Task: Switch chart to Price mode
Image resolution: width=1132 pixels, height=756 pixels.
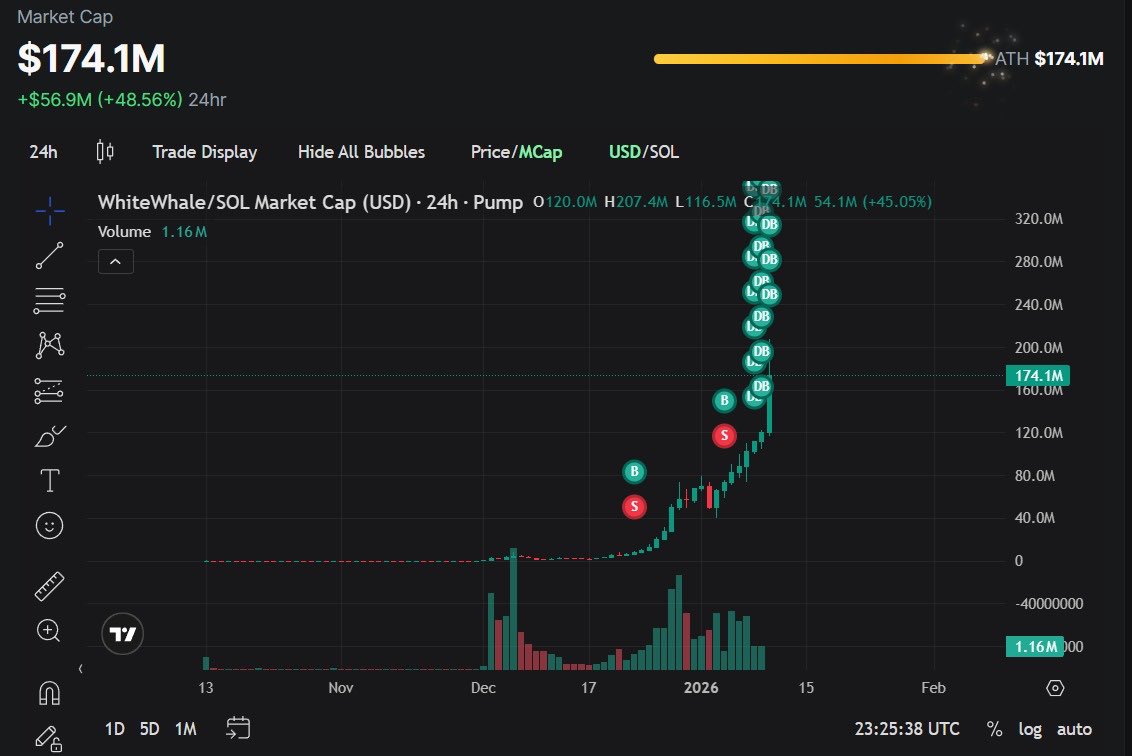Action: click(491, 152)
